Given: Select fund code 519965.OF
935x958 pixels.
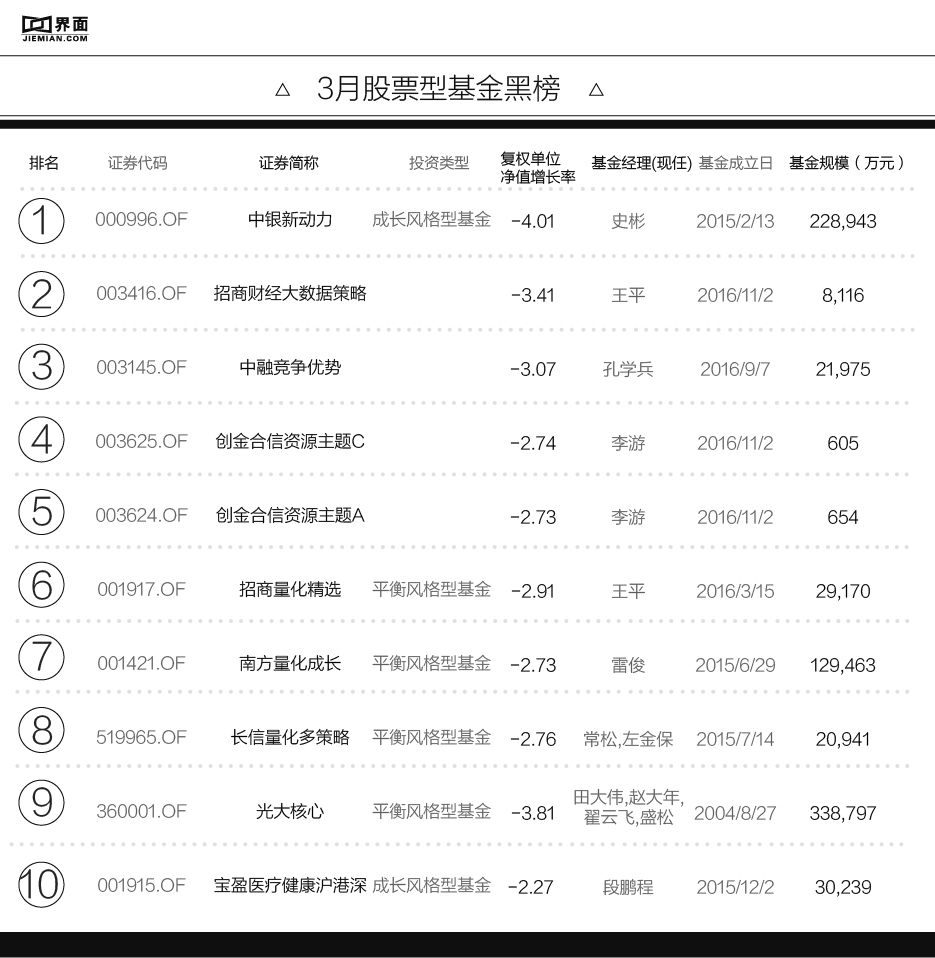Looking at the screenshot, I should (x=141, y=737).
